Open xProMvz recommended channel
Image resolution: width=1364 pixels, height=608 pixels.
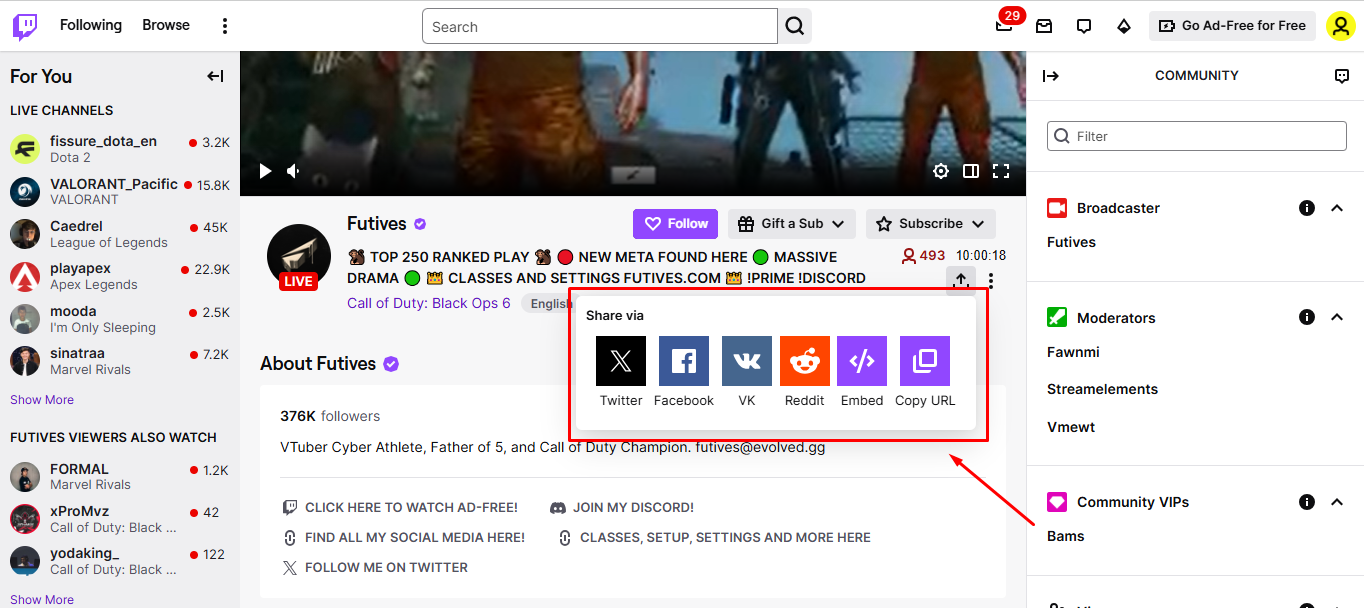[x=120, y=519]
